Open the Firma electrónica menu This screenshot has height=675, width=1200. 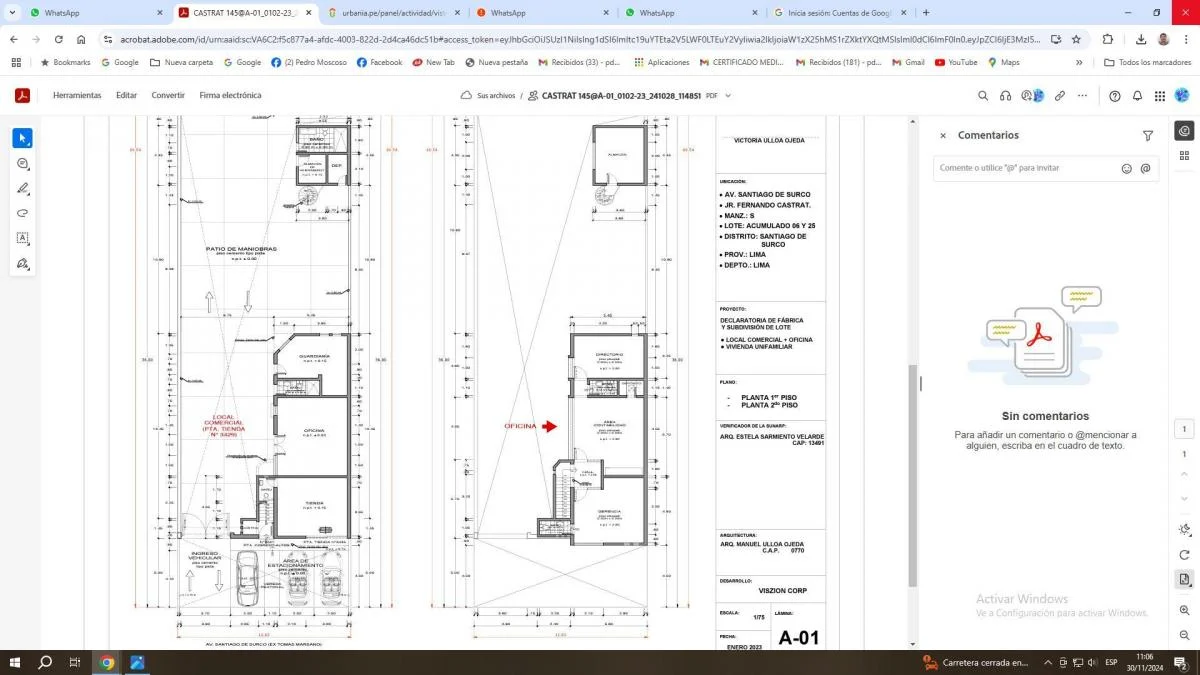[230, 96]
